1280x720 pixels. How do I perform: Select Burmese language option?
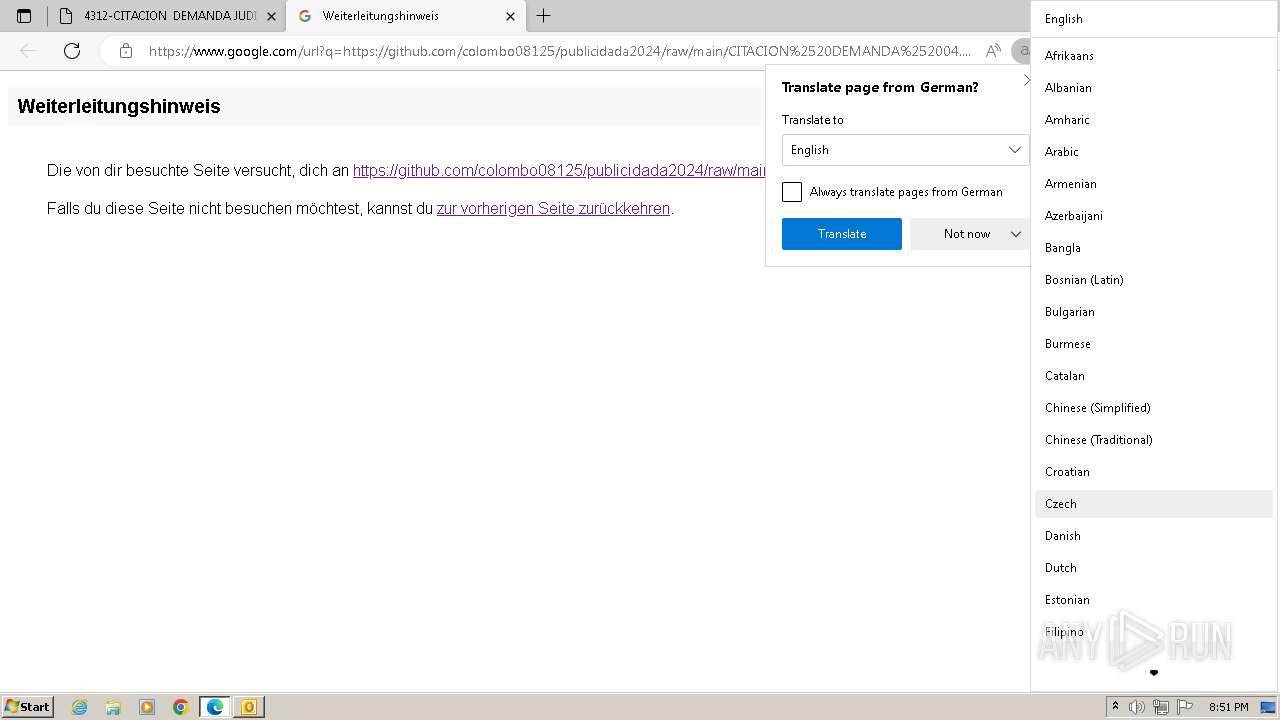click(x=1153, y=344)
